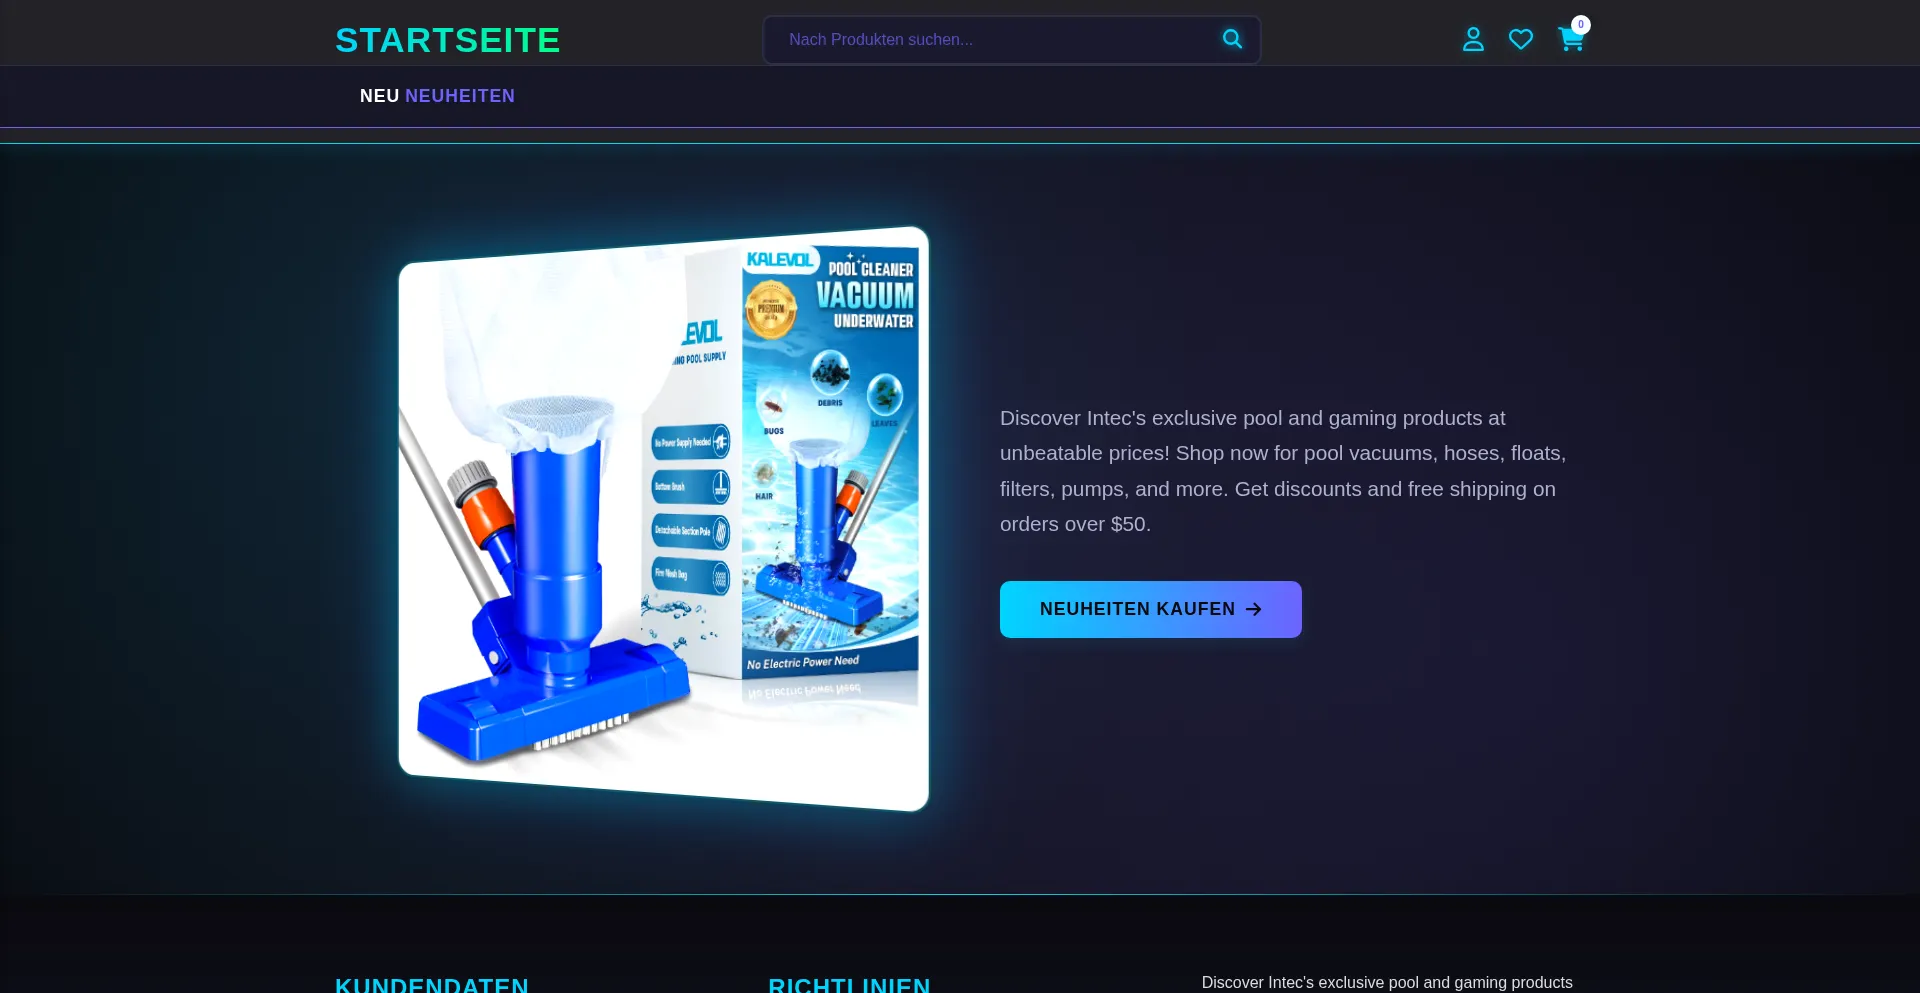The width and height of the screenshot is (1920, 993).
Task: Open the NEU NEUHEITEN menu item
Action: (437, 96)
